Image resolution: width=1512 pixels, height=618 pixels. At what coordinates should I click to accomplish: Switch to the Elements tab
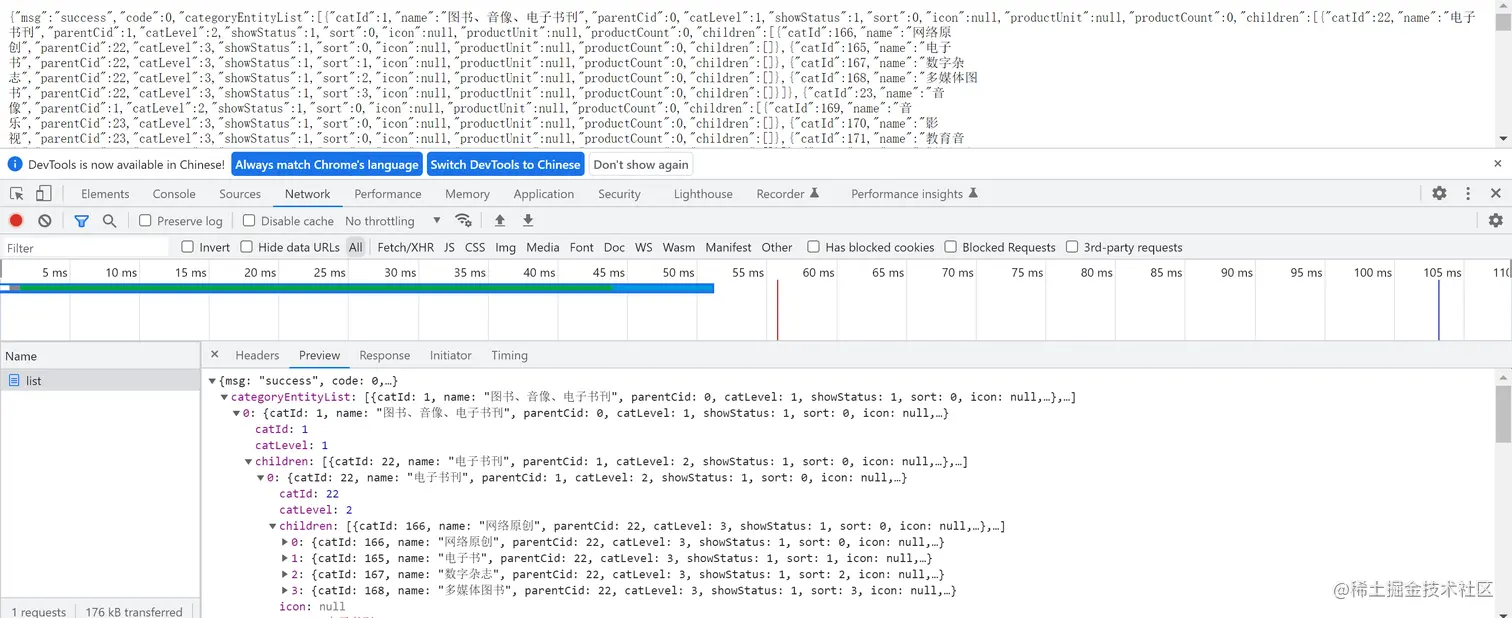click(x=105, y=194)
